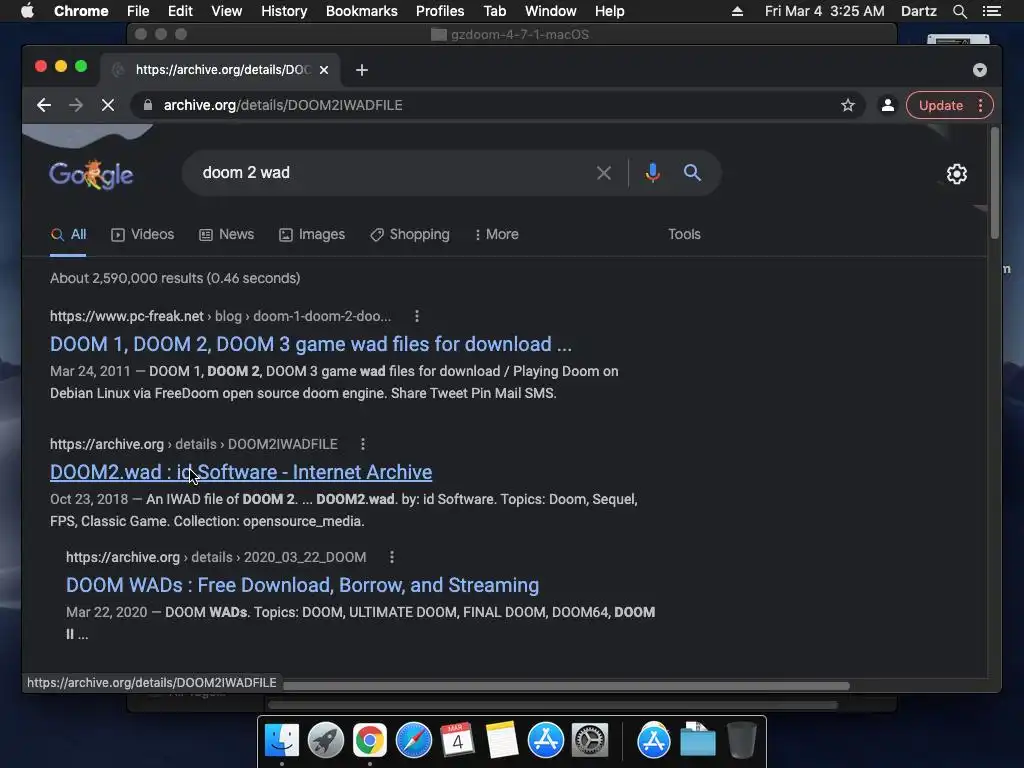The width and height of the screenshot is (1024, 768).
Task: Open Launchpad from the Dock
Action: tap(326, 741)
